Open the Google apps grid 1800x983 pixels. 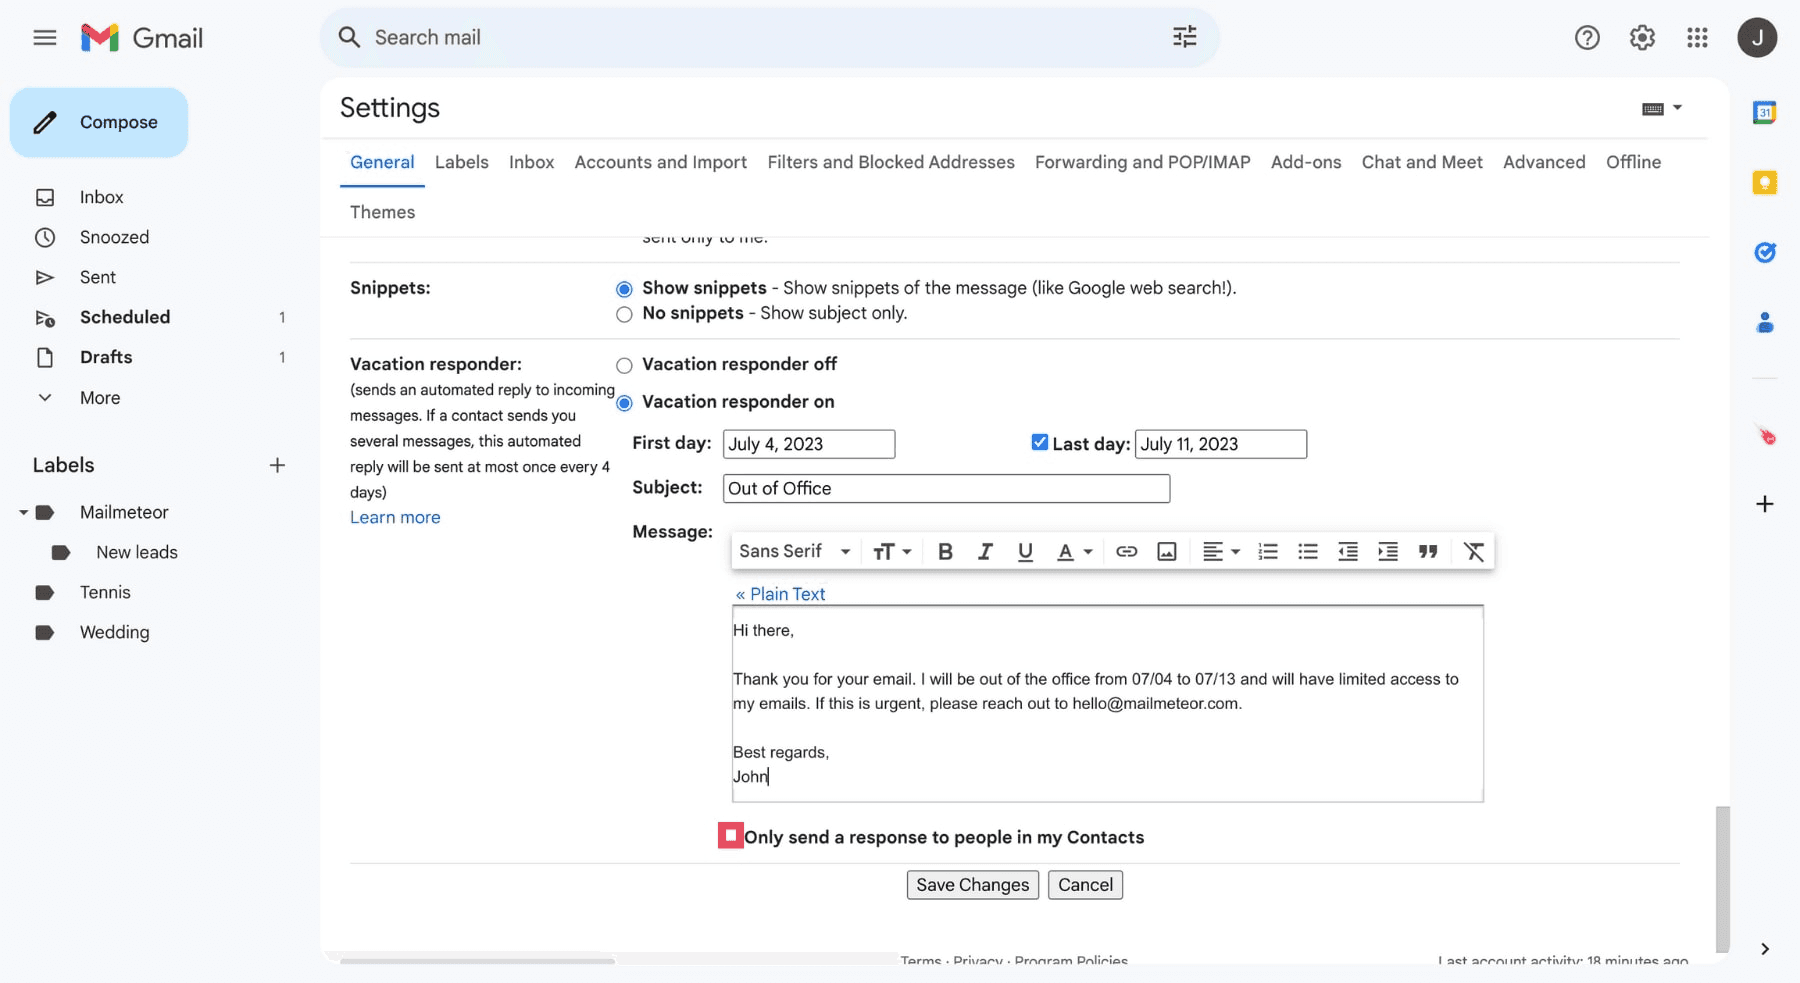(x=1697, y=38)
